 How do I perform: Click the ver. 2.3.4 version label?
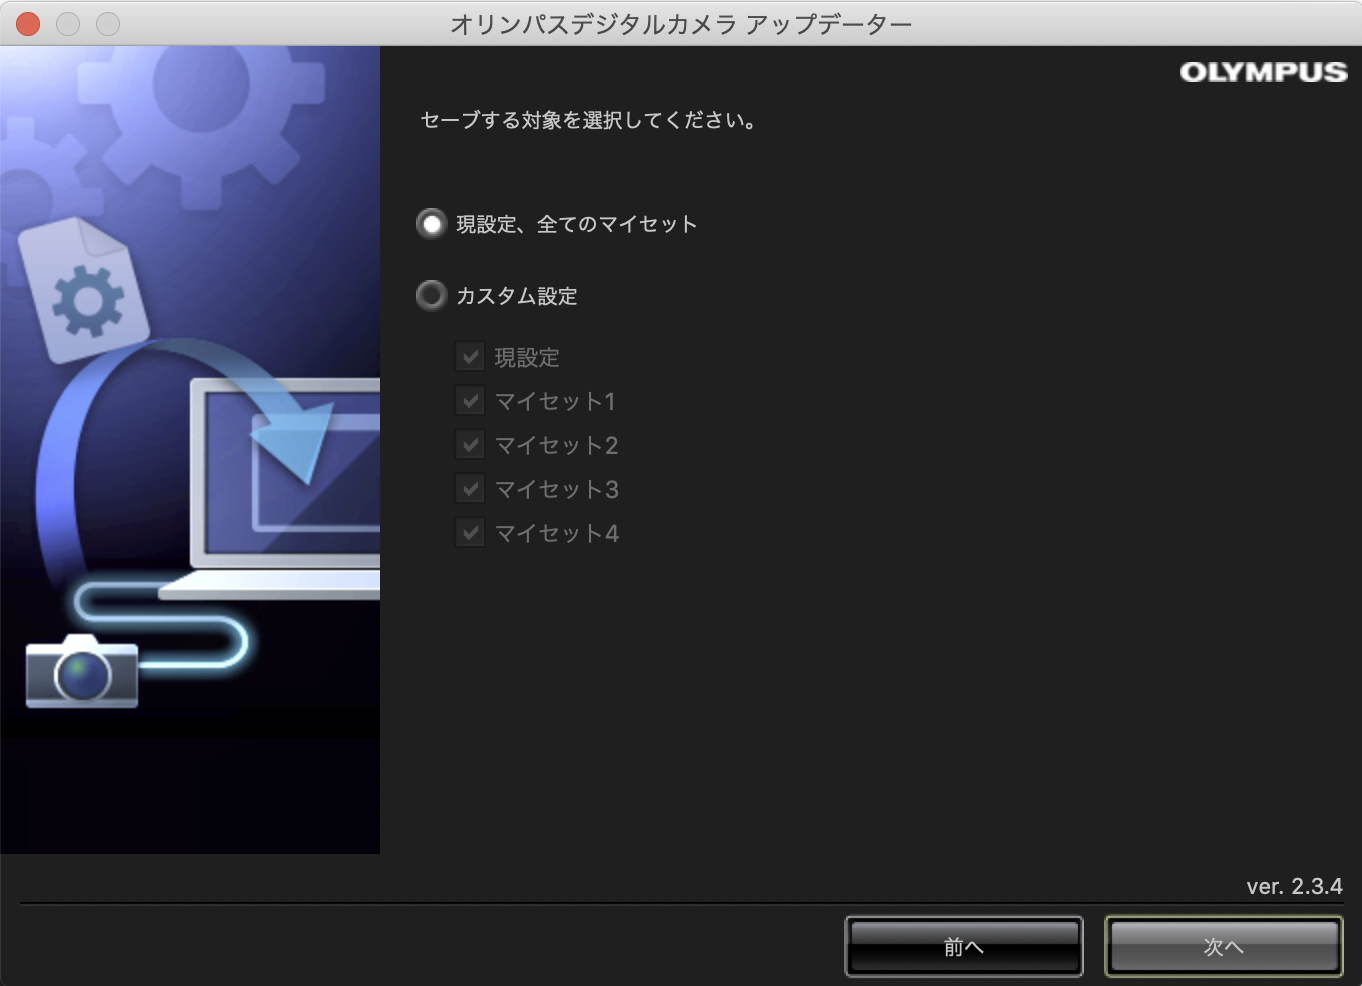coord(1294,886)
